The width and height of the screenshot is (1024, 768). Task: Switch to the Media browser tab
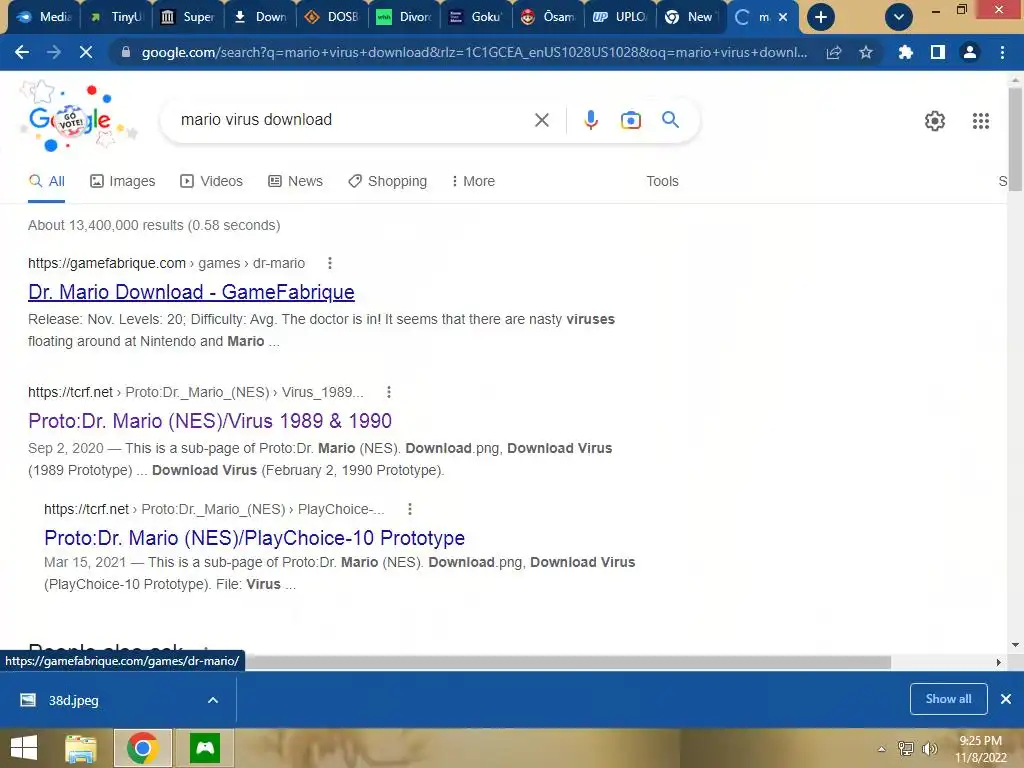(x=44, y=17)
